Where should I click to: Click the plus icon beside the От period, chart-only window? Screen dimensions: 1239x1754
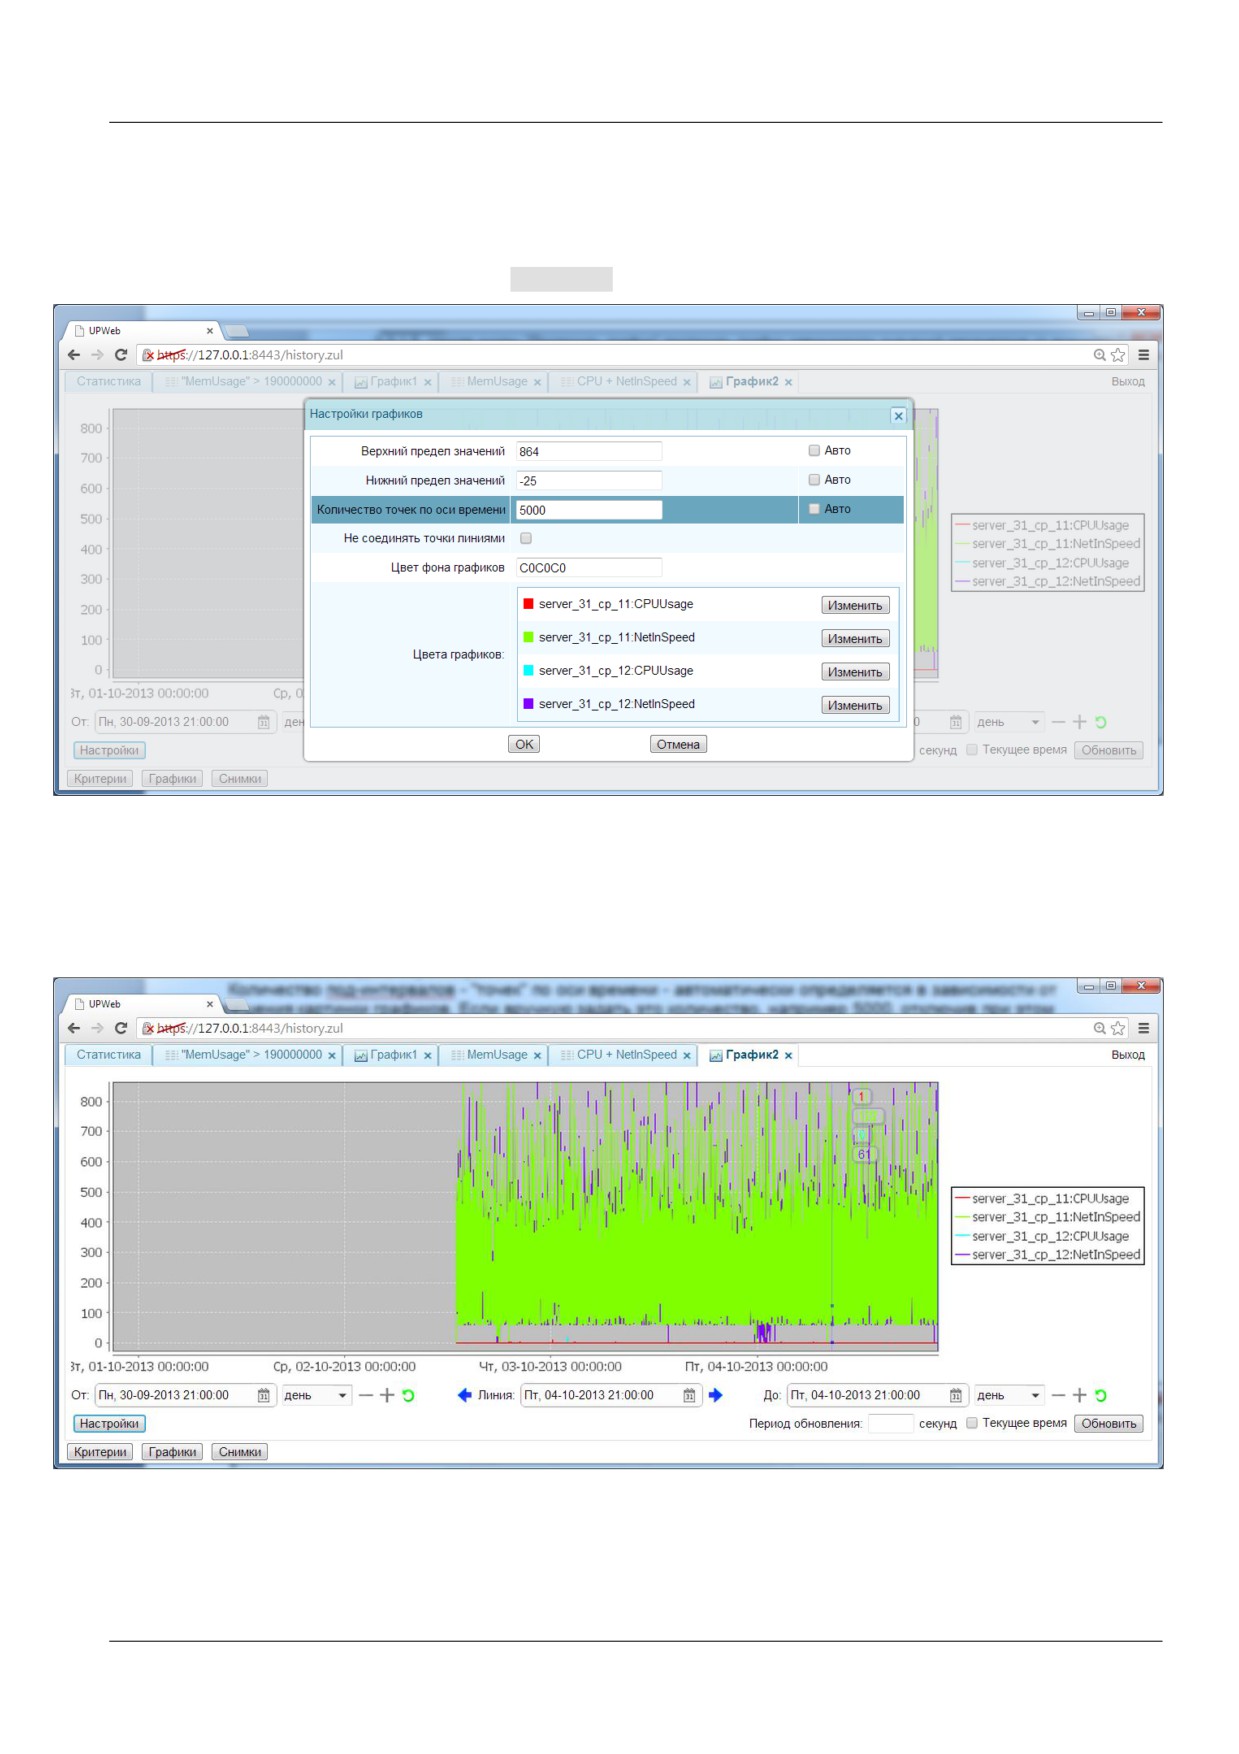tap(386, 1395)
